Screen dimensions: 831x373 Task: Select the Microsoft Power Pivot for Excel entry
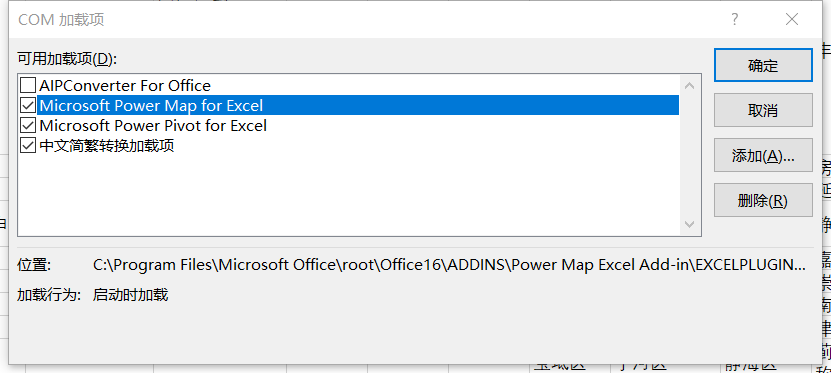pos(153,126)
